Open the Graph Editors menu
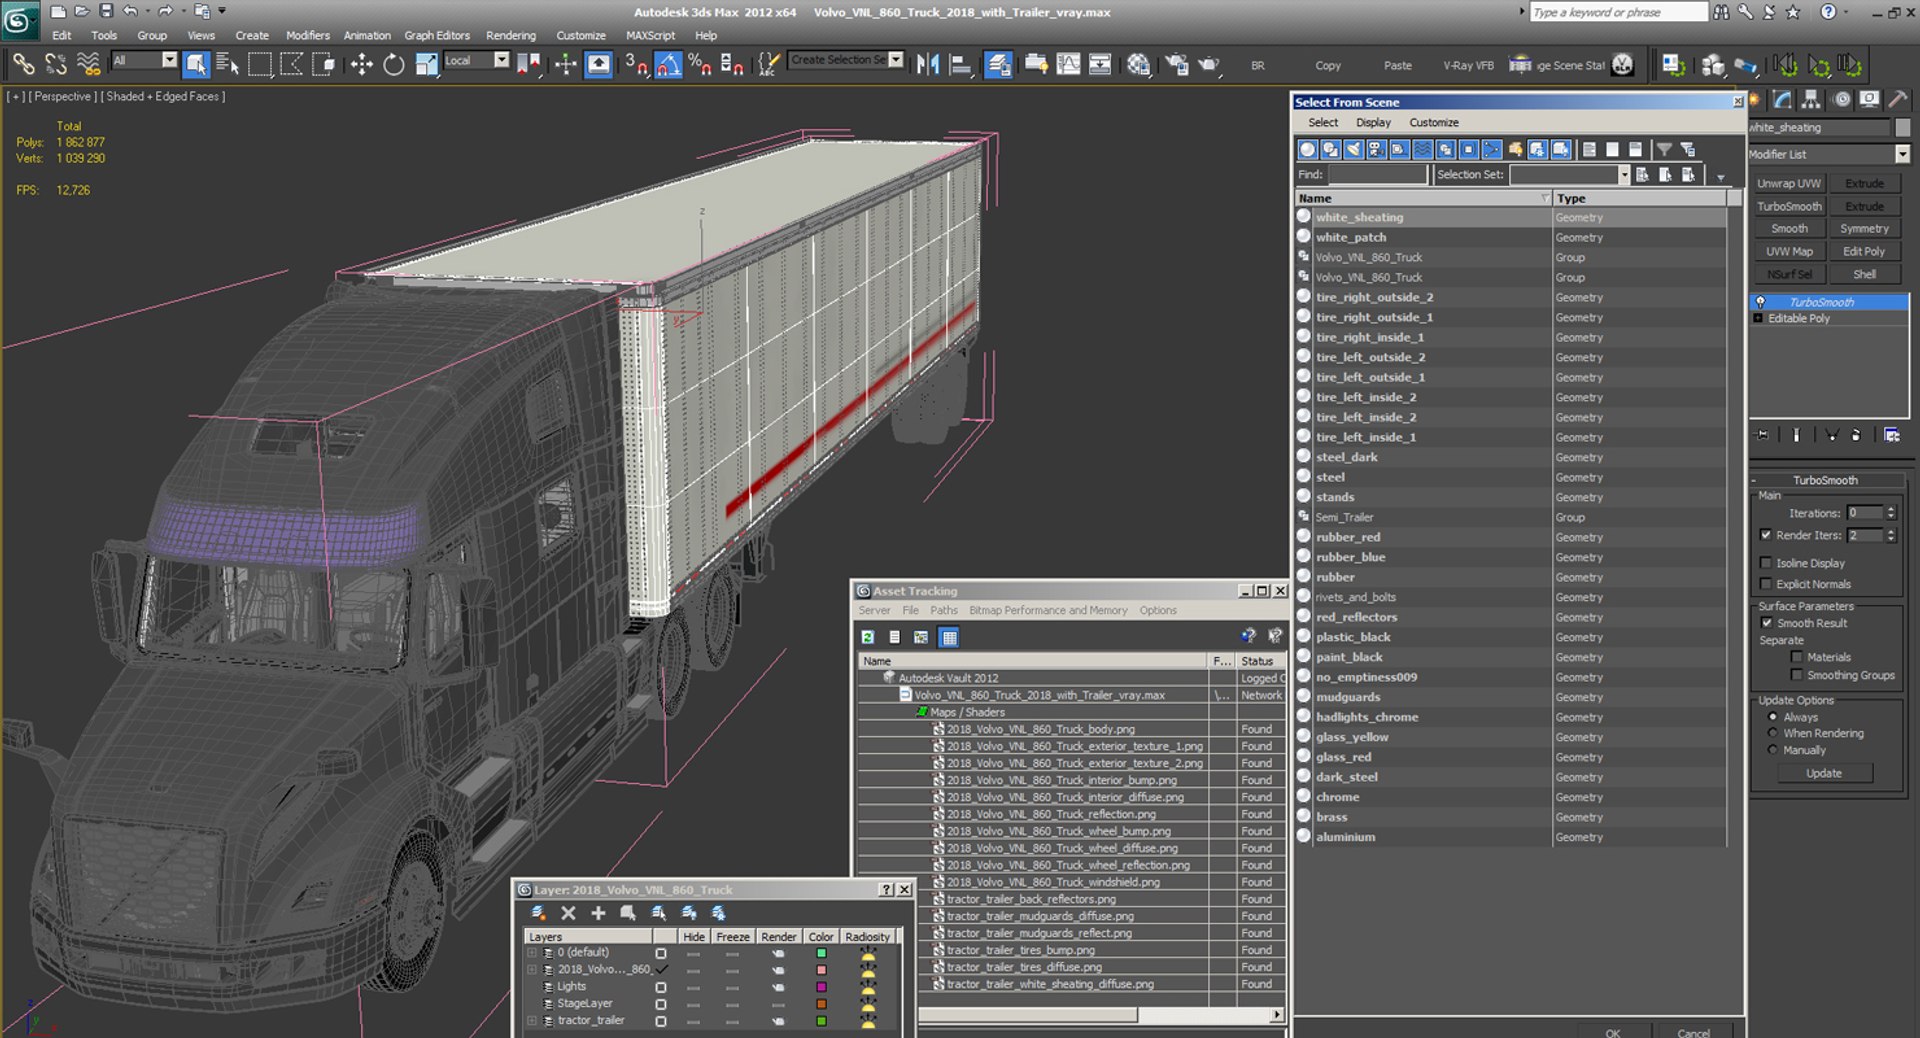1920x1038 pixels. pyautogui.click(x=437, y=35)
